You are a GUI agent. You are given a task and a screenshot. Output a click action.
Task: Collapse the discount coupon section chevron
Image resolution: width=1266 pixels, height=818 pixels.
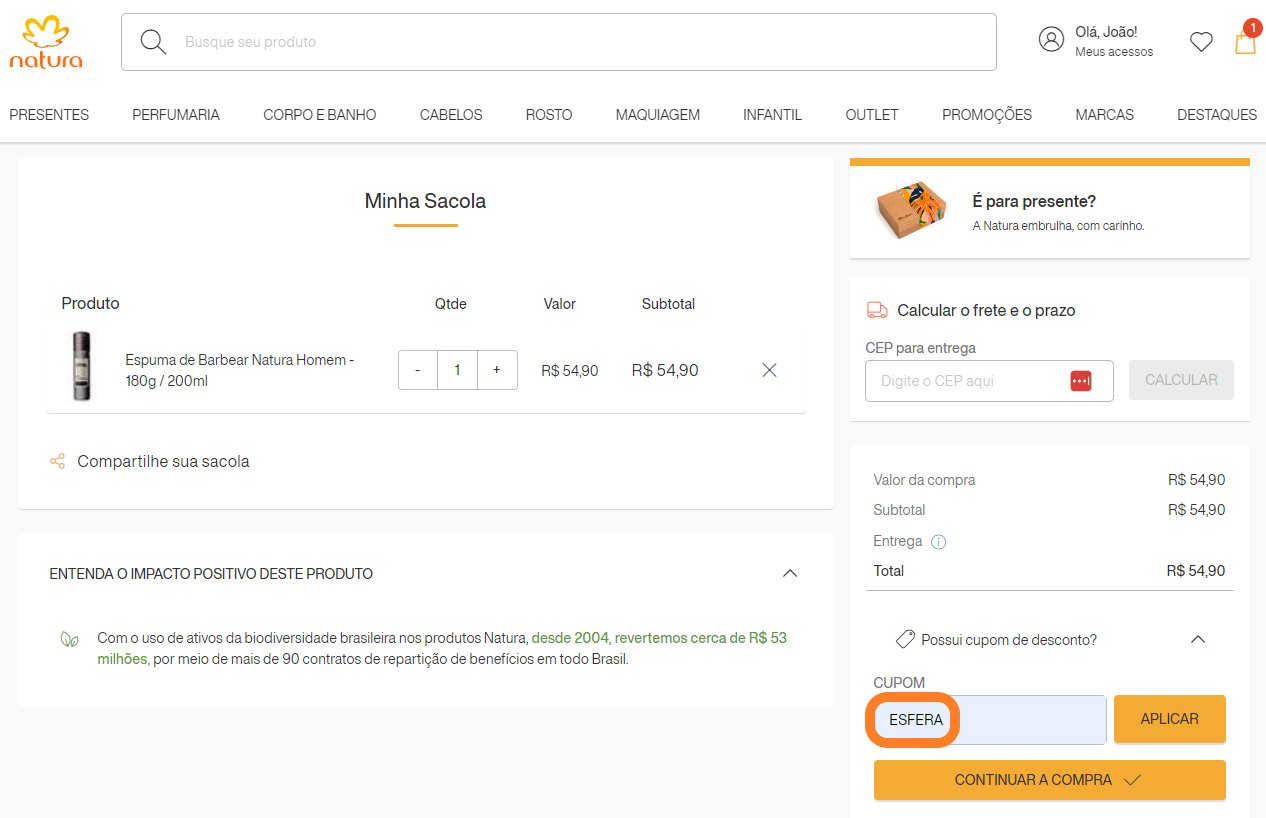pyautogui.click(x=1198, y=639)
